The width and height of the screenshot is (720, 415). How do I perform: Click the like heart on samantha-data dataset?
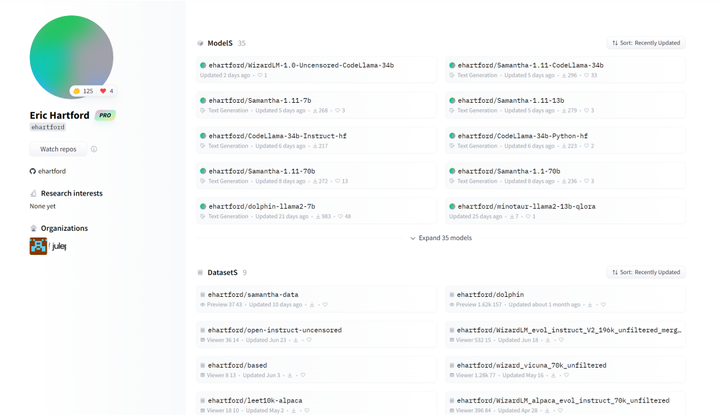coord(325,305)
